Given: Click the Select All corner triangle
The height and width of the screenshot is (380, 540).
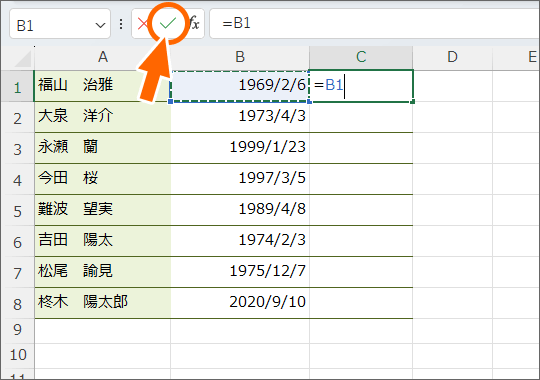Looking at the screenshot, I should pos(22,58).
